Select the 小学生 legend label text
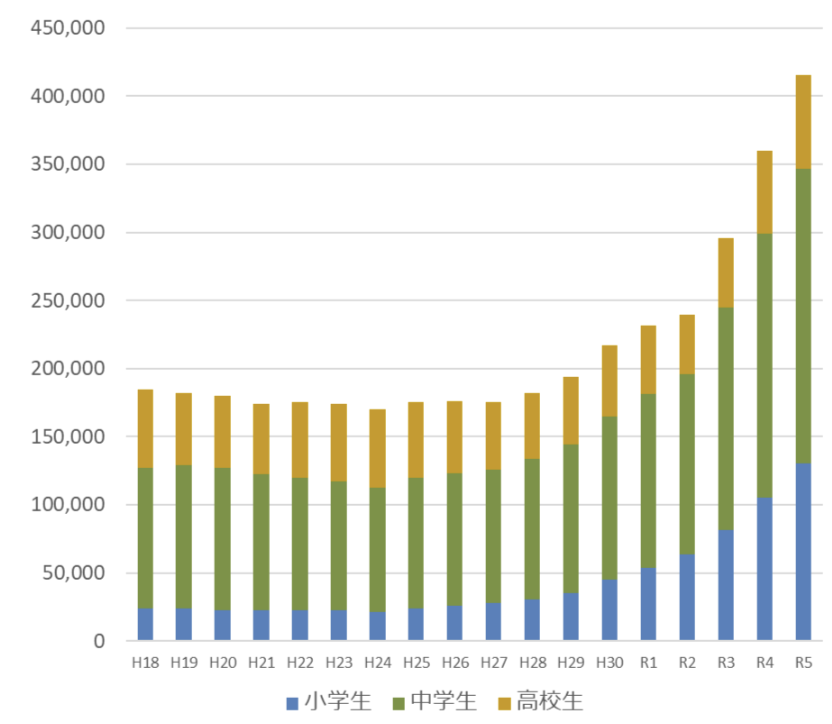832x724 pixels. (337, 702)
